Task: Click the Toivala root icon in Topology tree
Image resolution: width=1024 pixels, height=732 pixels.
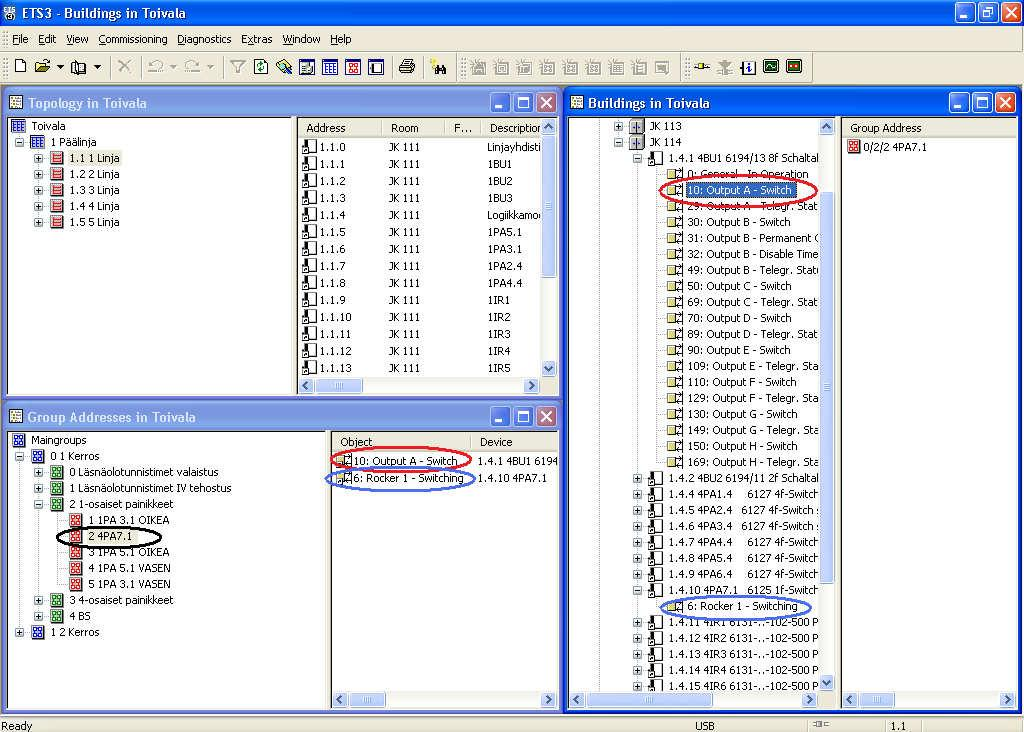Action: click(18, 126)
